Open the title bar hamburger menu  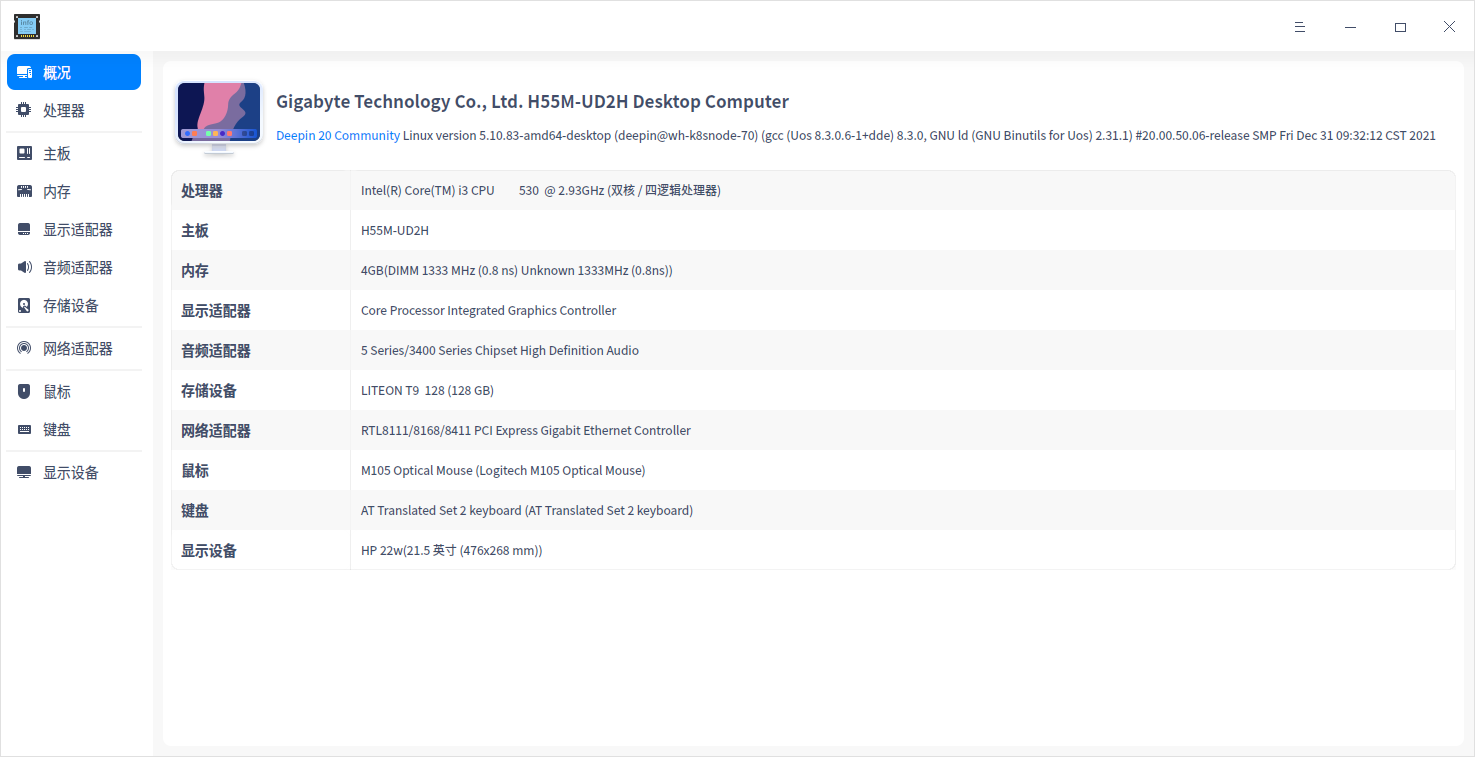point(1299,26)
